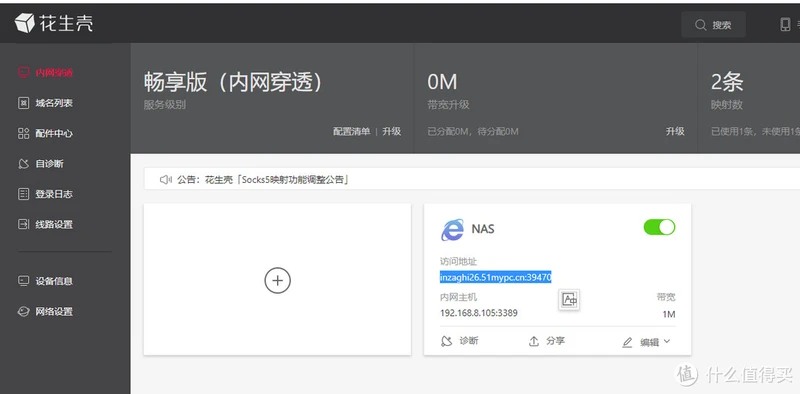
Task: Click the 诊断 stethoscope icon on NAS card
Action: pos(446,341)
